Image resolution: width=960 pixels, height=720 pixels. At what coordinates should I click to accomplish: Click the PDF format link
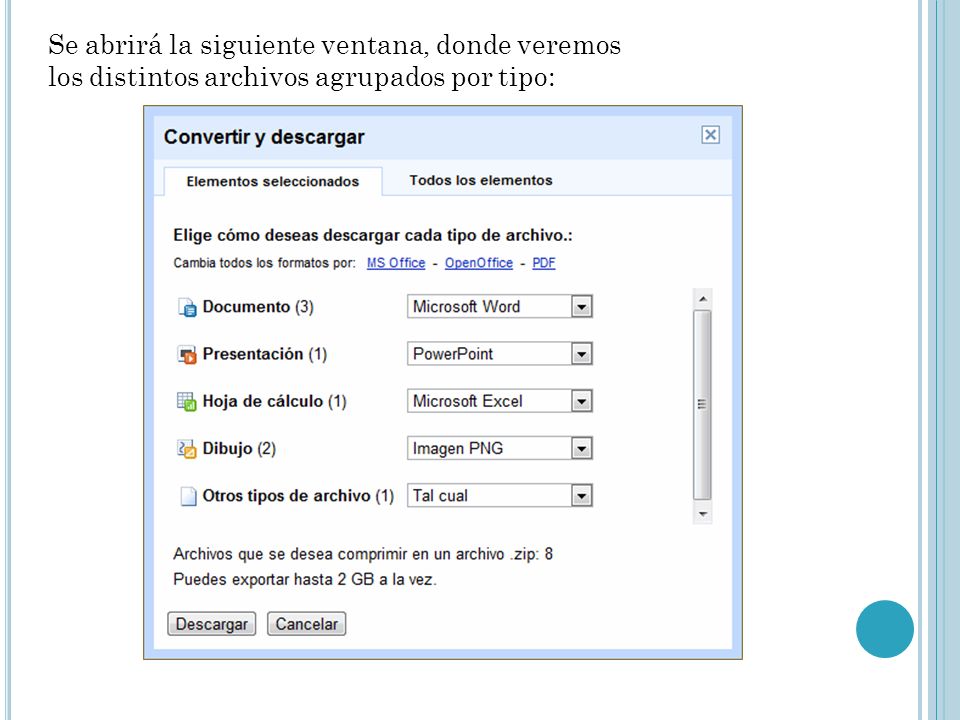(x=544, y=263)
